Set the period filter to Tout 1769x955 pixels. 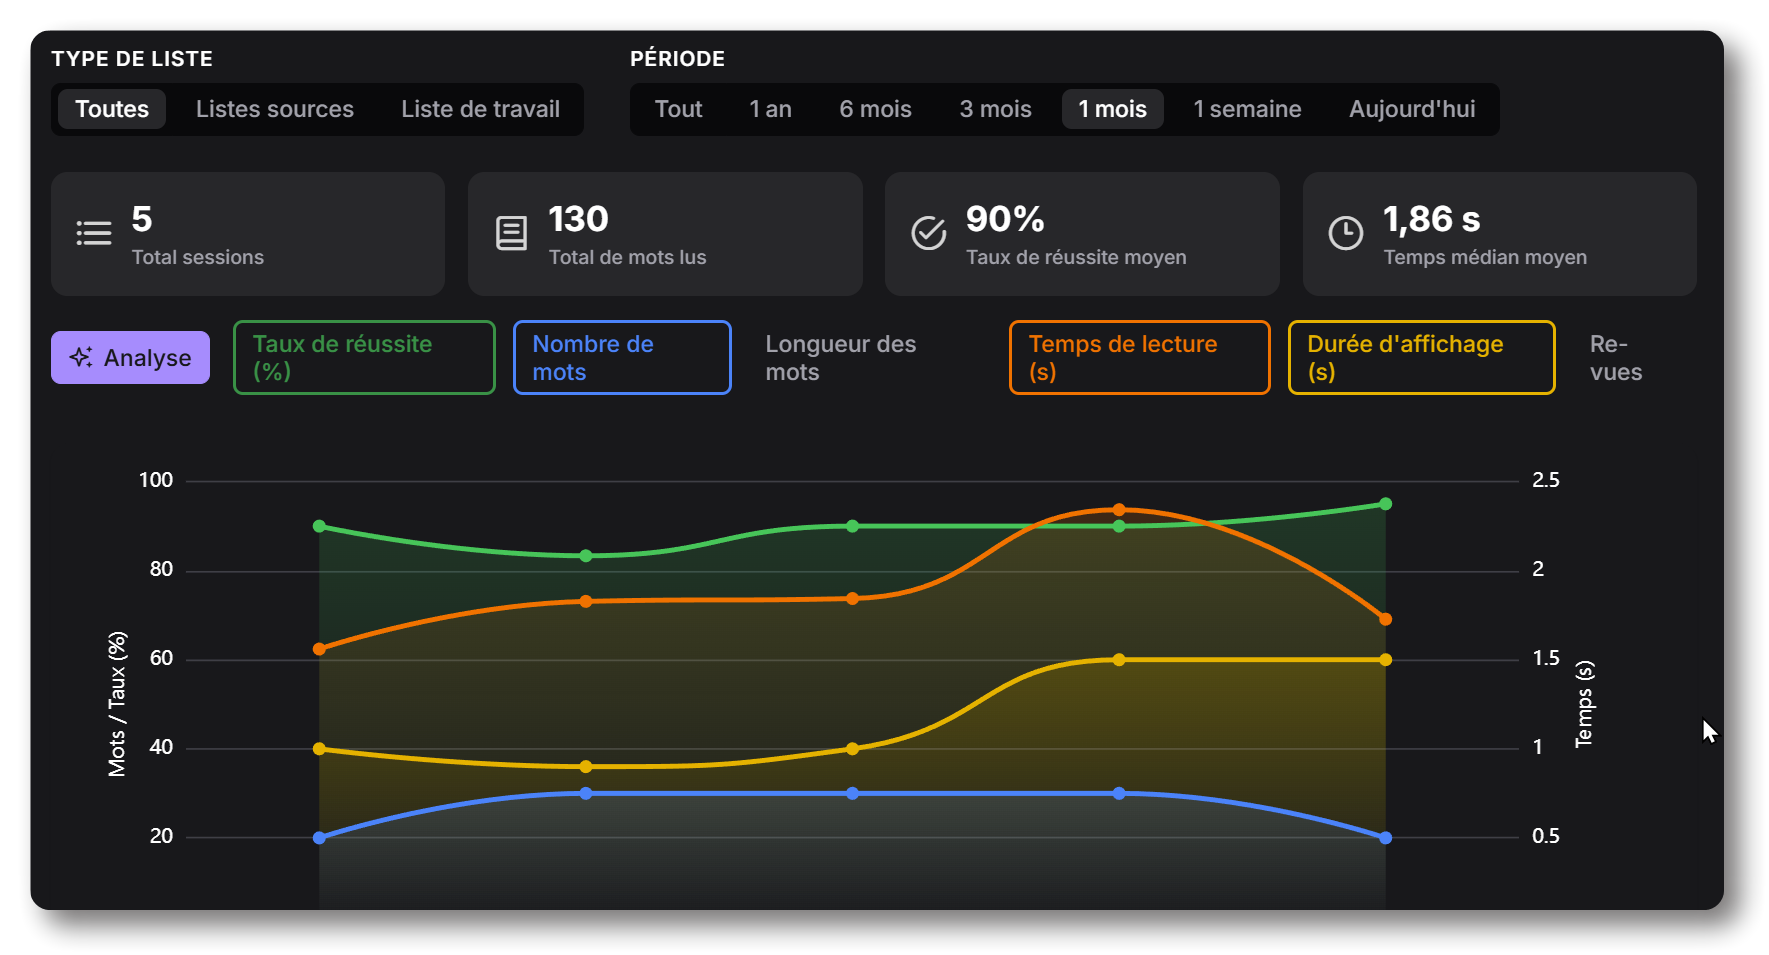(678, 109)
